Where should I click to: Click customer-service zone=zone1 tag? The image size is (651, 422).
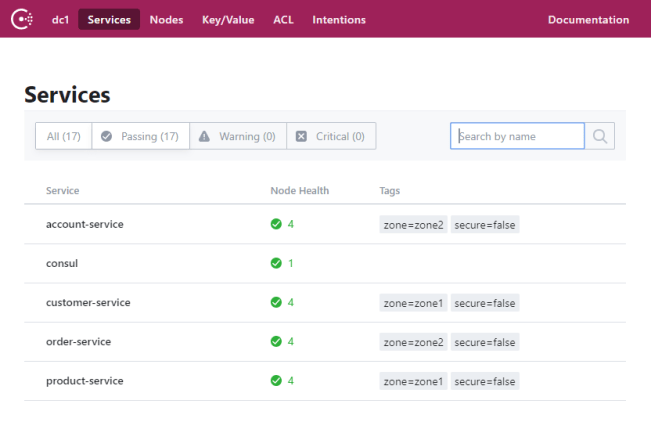tap(413, 303)
